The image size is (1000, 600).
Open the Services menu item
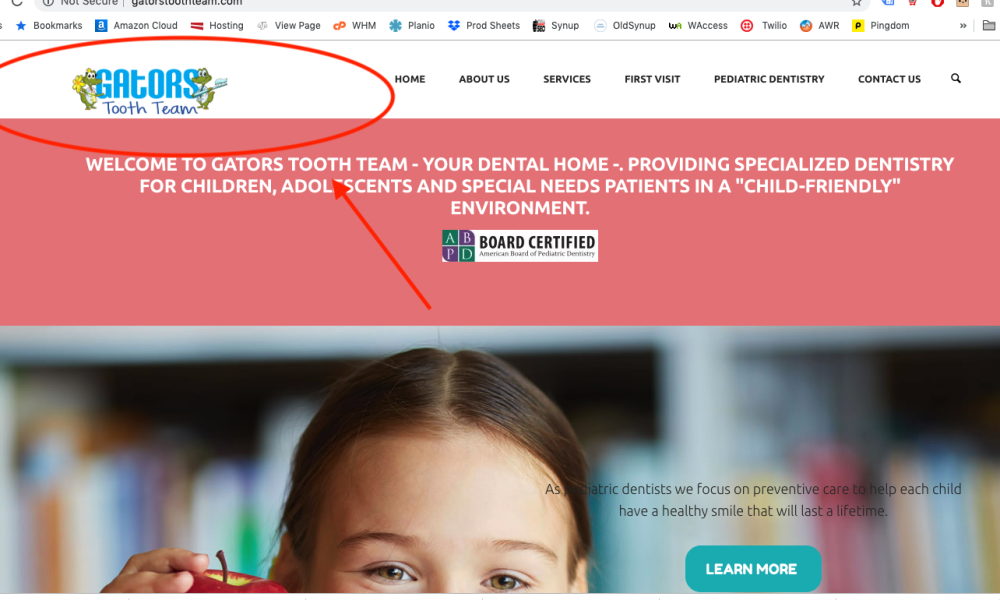567,79
